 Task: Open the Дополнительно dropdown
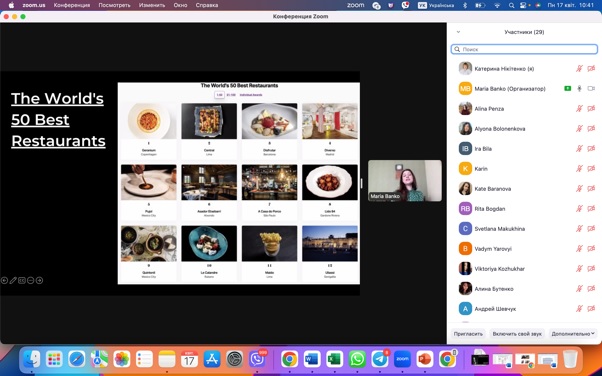pos(573,334)
